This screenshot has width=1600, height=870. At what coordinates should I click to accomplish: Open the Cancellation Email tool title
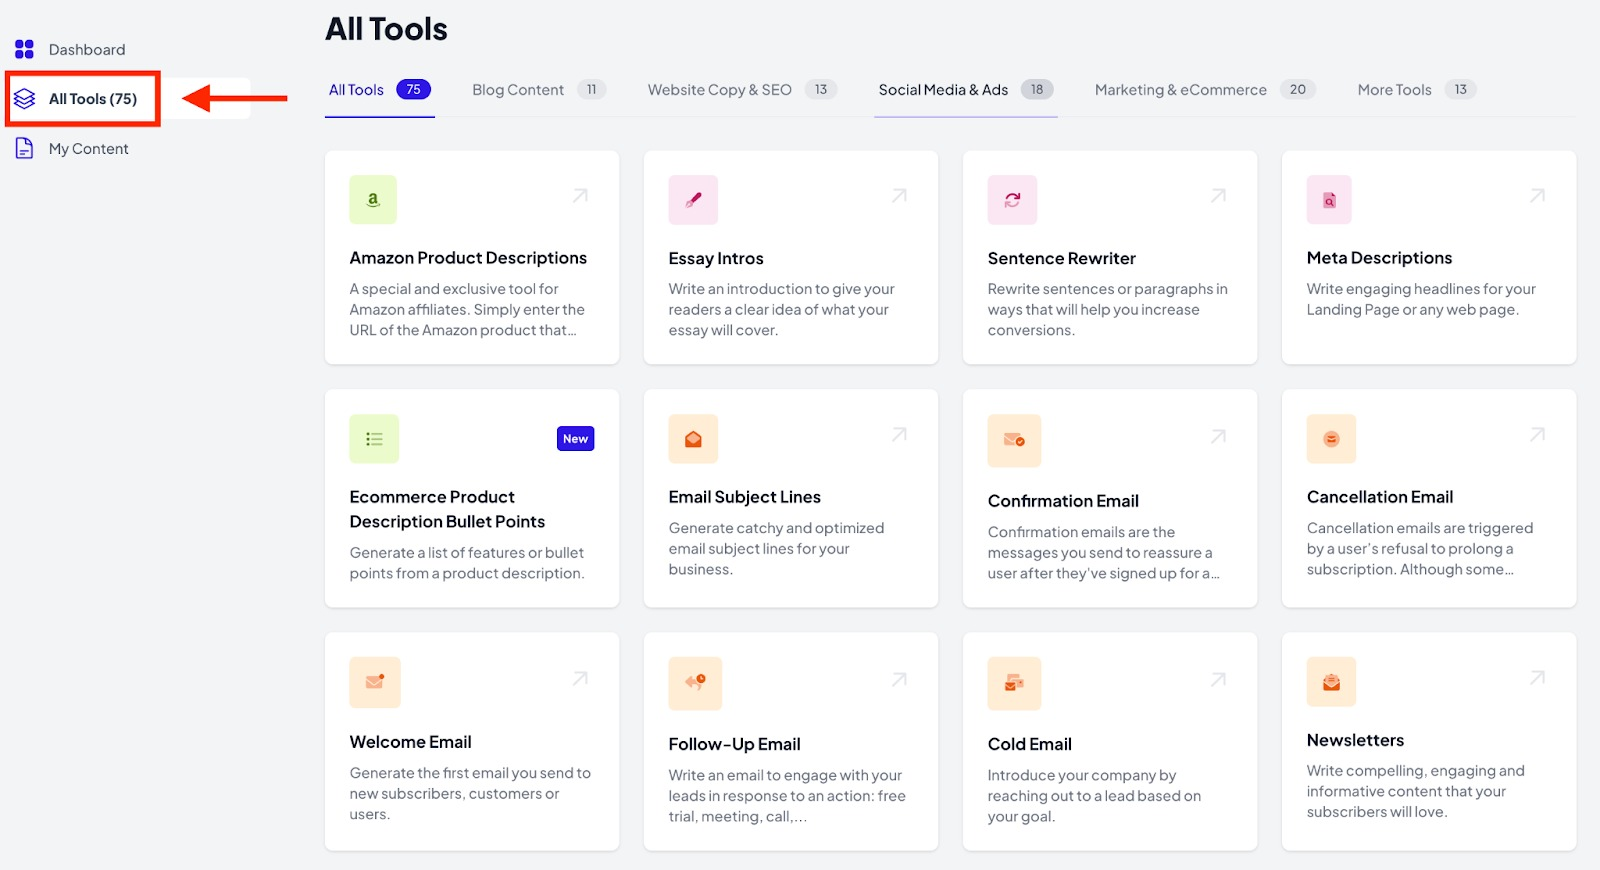tap(1379, 497)
